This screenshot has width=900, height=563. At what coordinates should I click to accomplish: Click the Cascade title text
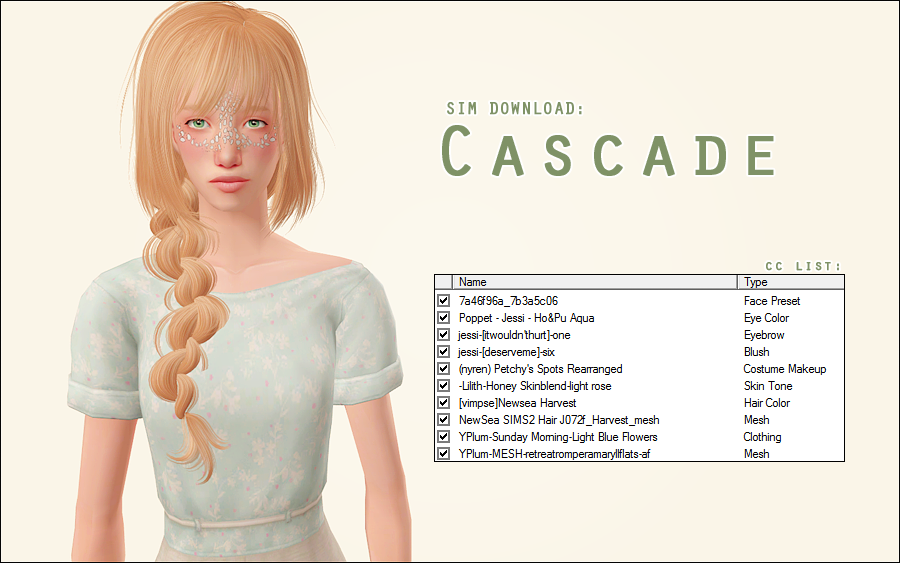coord(610,153)
